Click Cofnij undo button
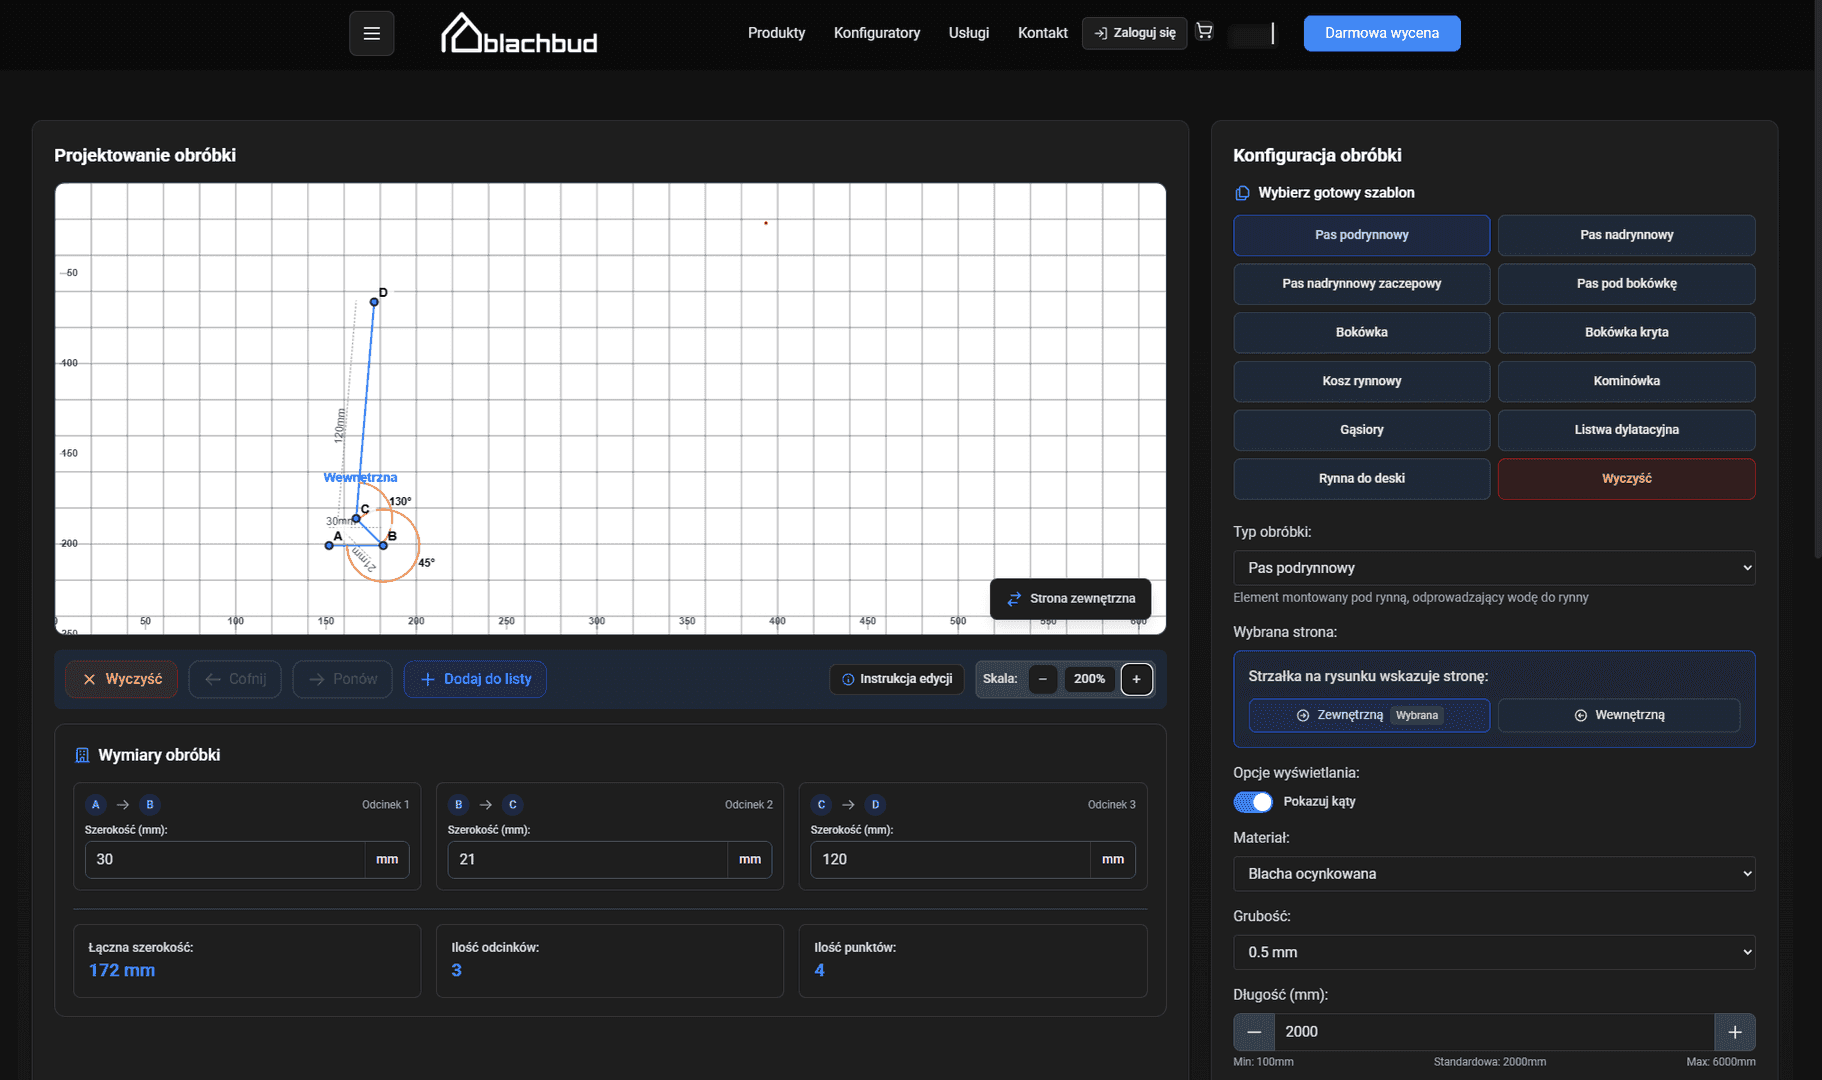 [x=235, y=679]
